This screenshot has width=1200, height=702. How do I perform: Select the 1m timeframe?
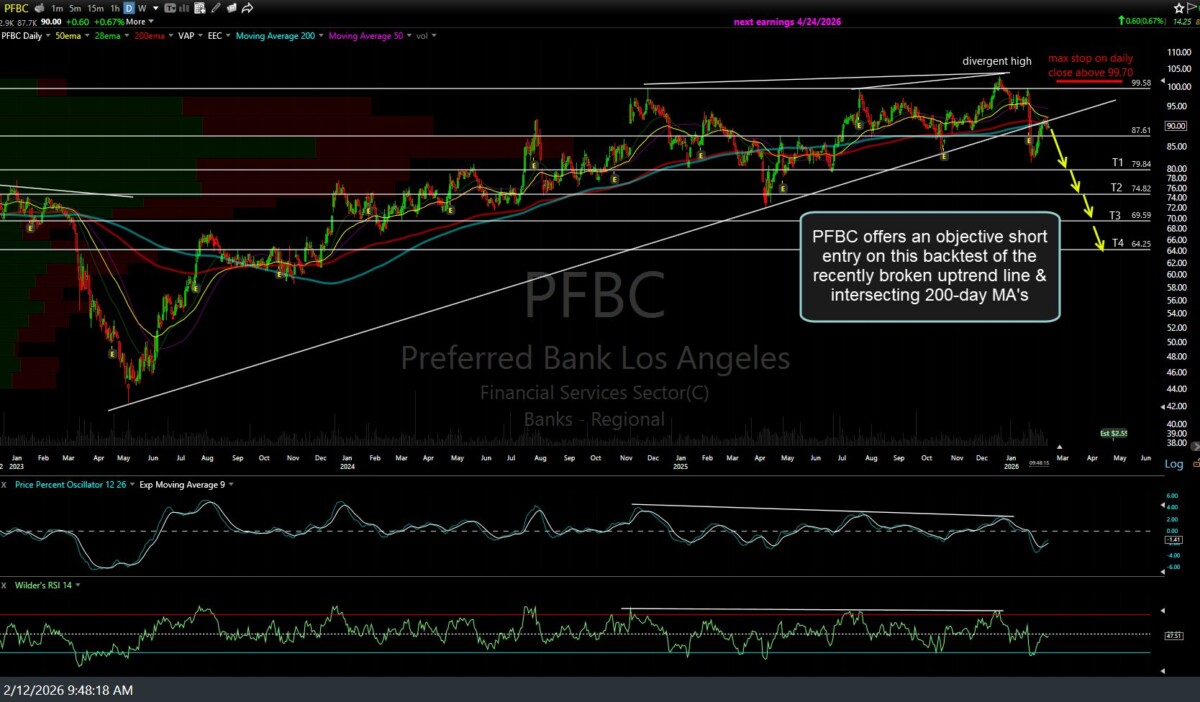tap(57, 9)
